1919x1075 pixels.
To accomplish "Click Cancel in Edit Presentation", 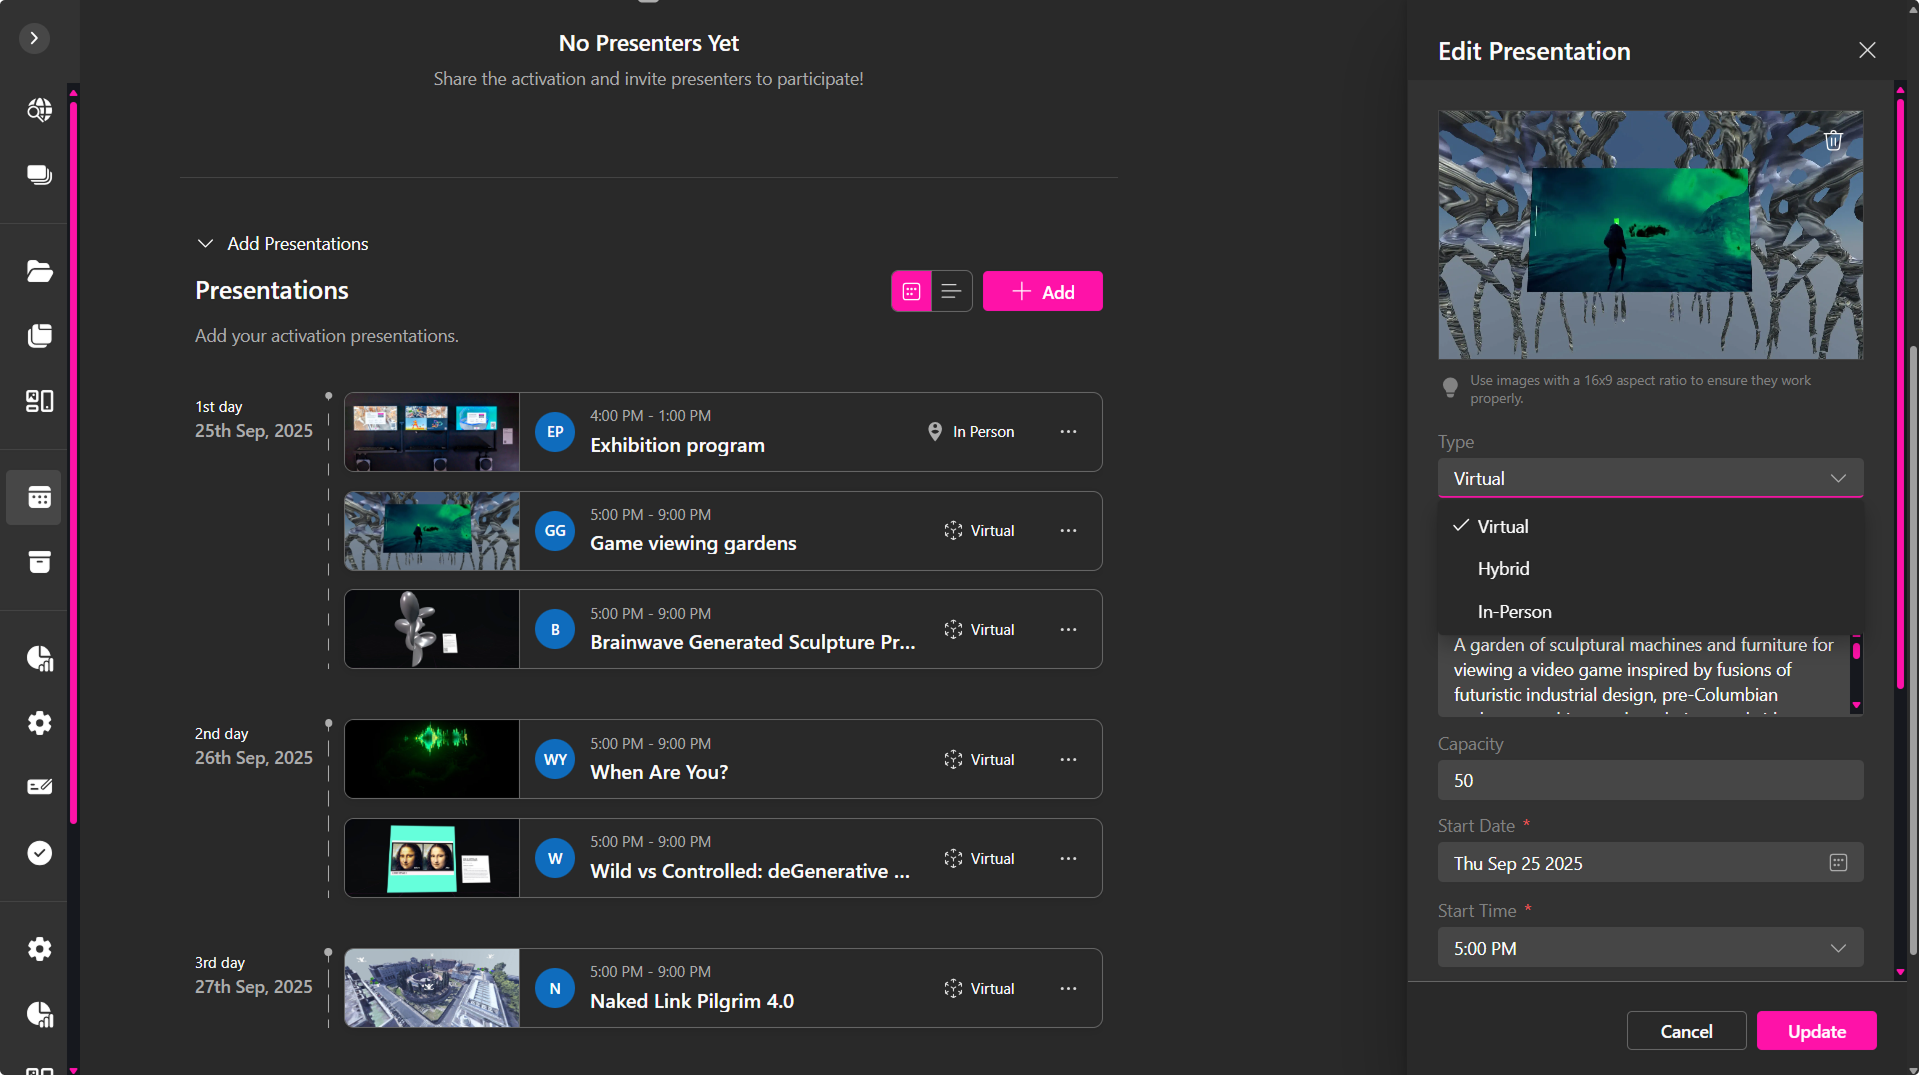I will tap(1685, 1031).
